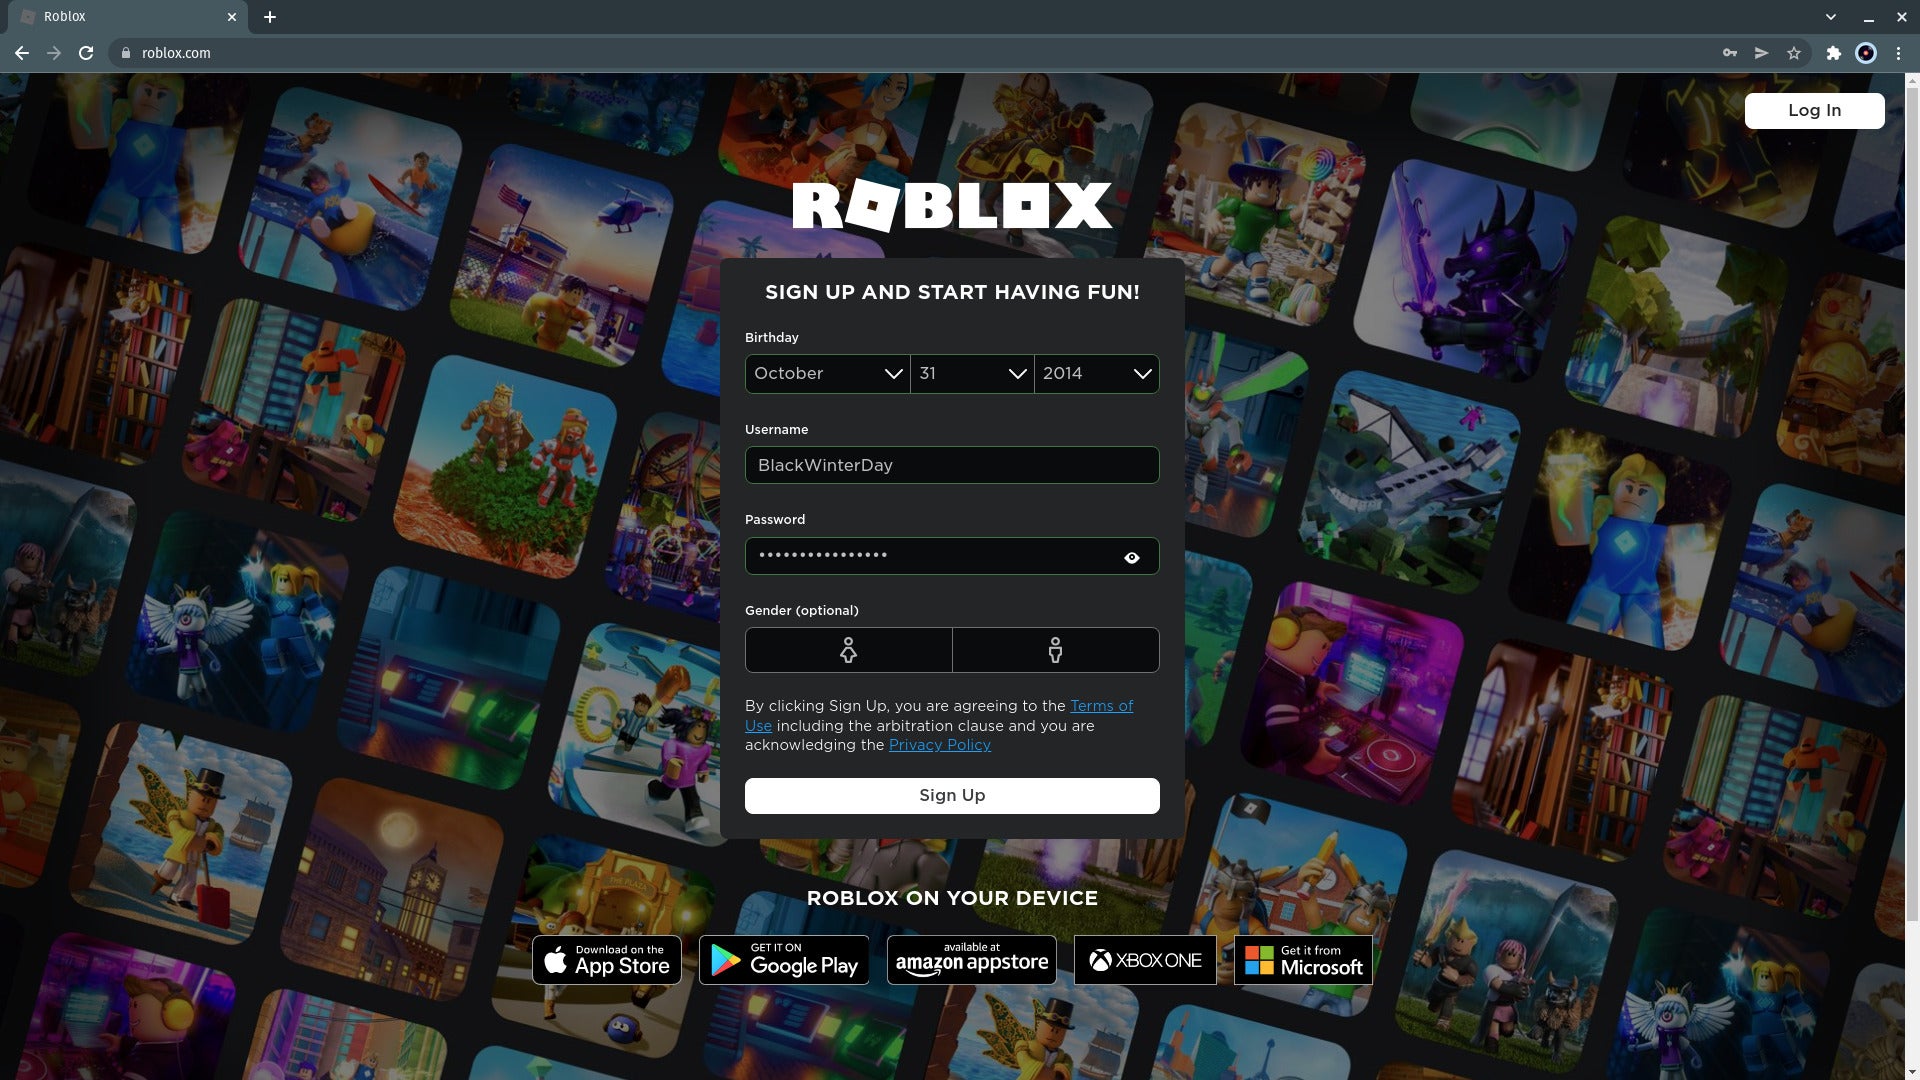Click the send/share page icon
The image size is (1920, 1080).
coord(1761,53)
